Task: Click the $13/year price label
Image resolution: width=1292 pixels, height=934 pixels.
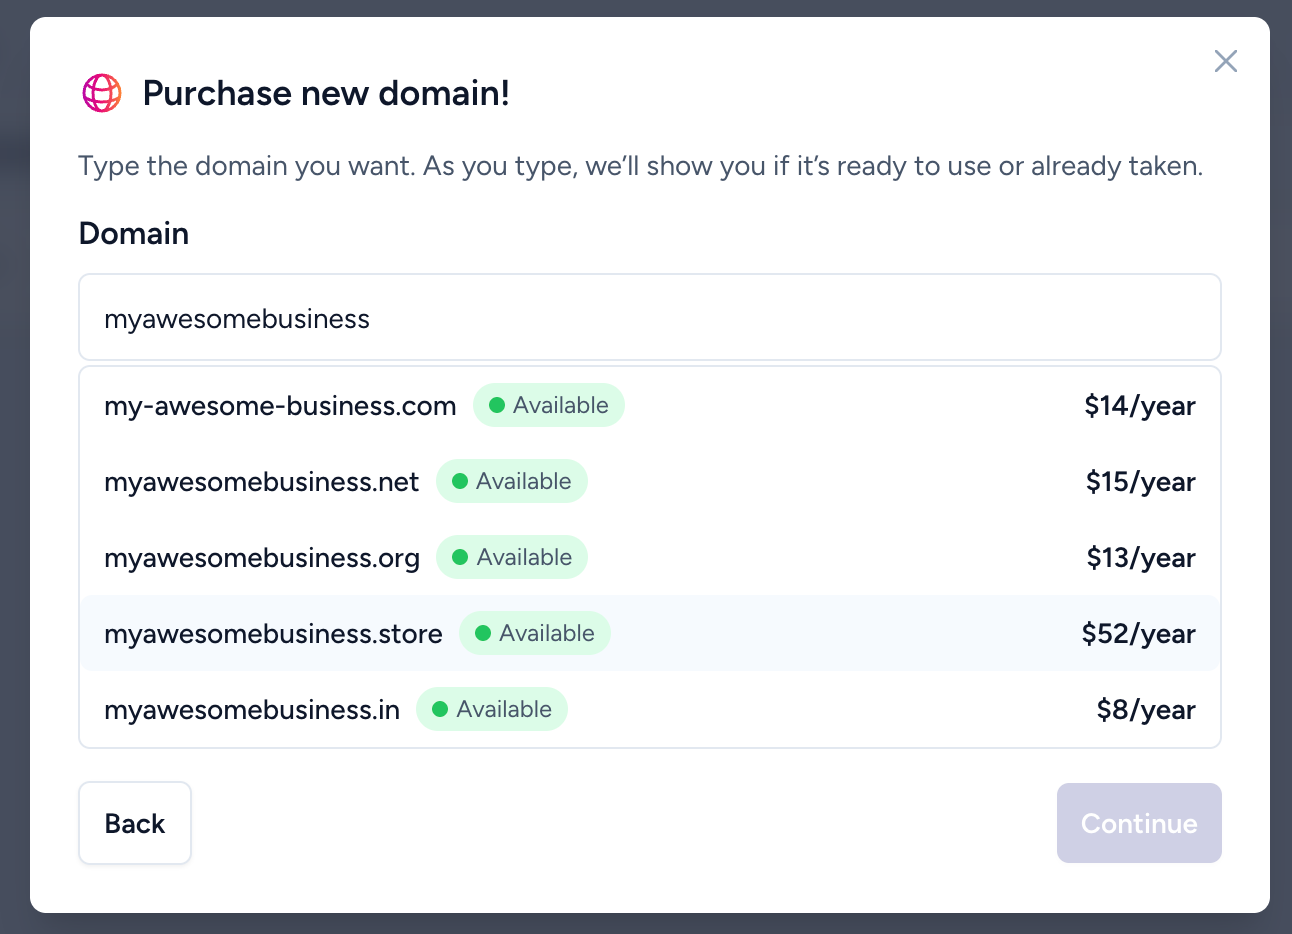Action: (x=1141, y=558)
